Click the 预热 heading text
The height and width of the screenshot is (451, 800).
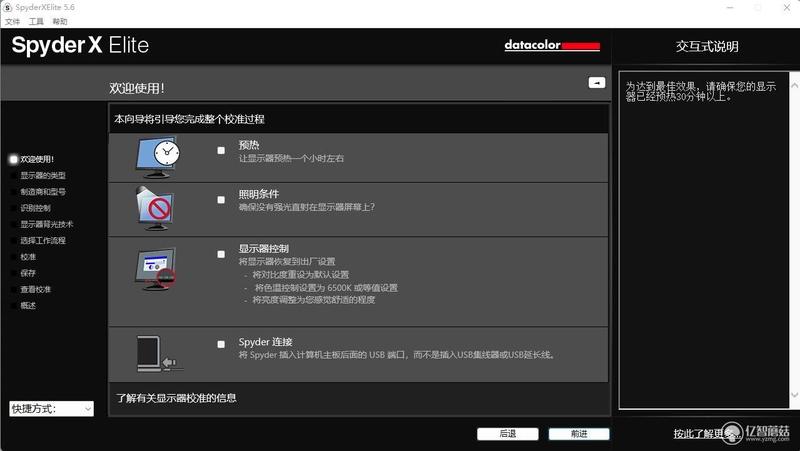coord(249,145)
